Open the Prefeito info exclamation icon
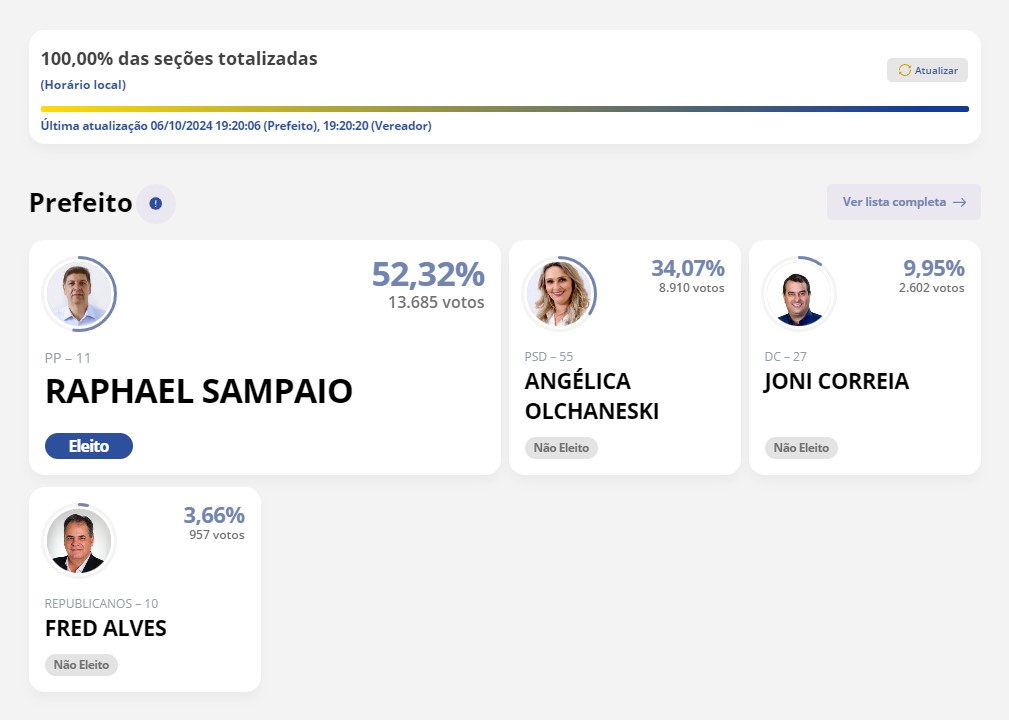1009x720 pixels. [x=156, y=203]
